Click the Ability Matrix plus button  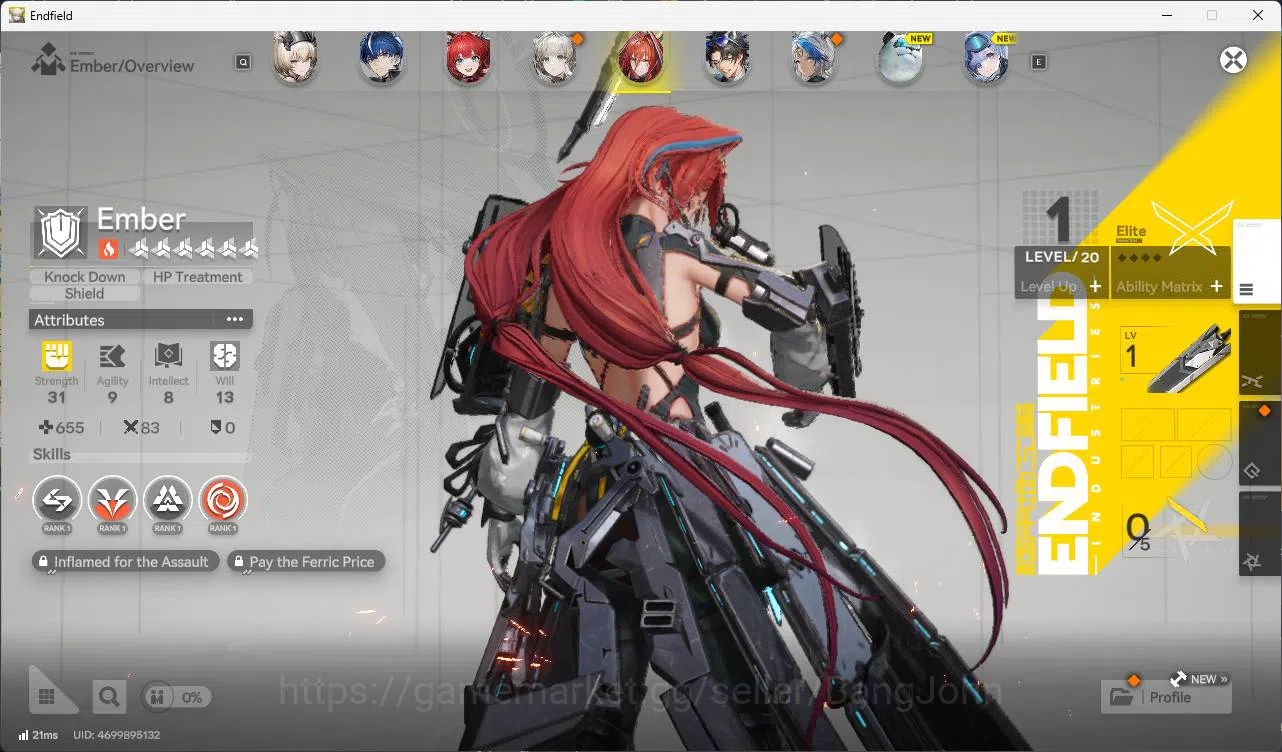(1217, 286)
